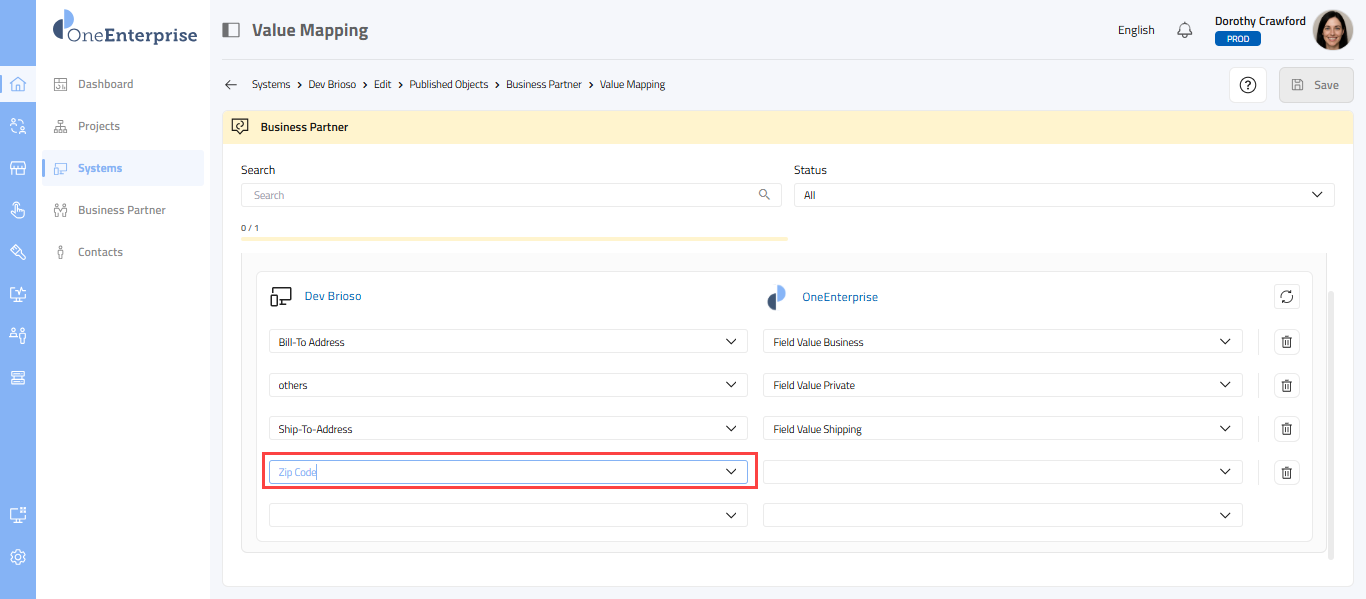Click the home icon in left rail
Screen dimensions: 1366x599
click(x=18, y=84)
